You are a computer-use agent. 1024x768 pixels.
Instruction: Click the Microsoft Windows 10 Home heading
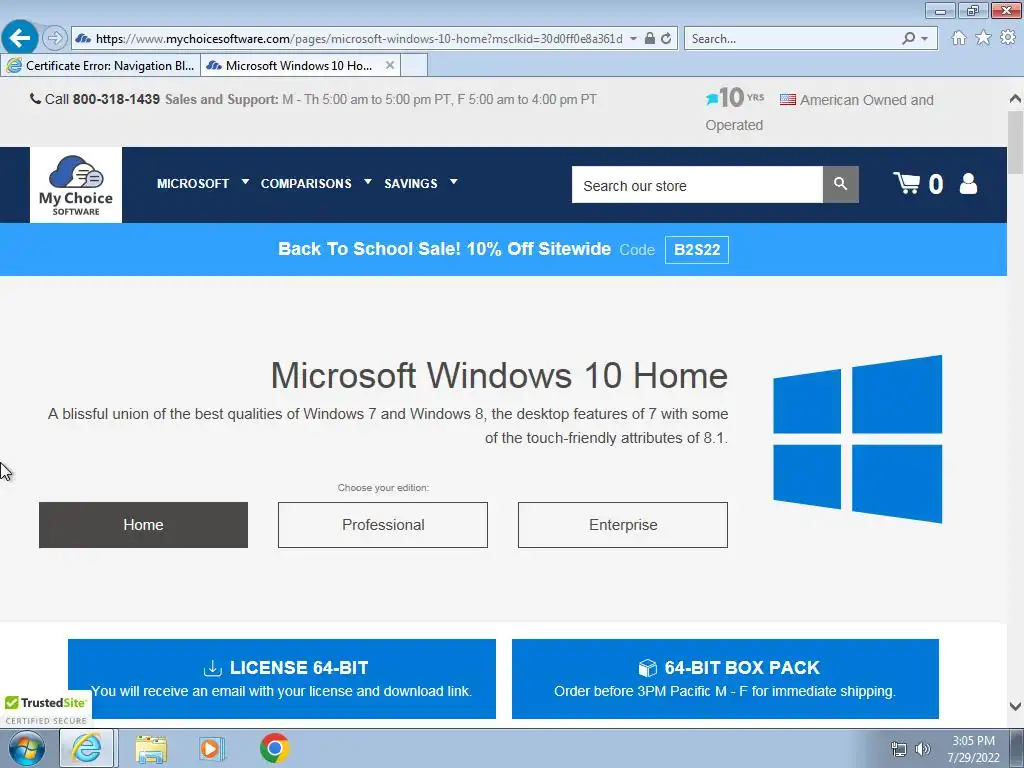499,376
